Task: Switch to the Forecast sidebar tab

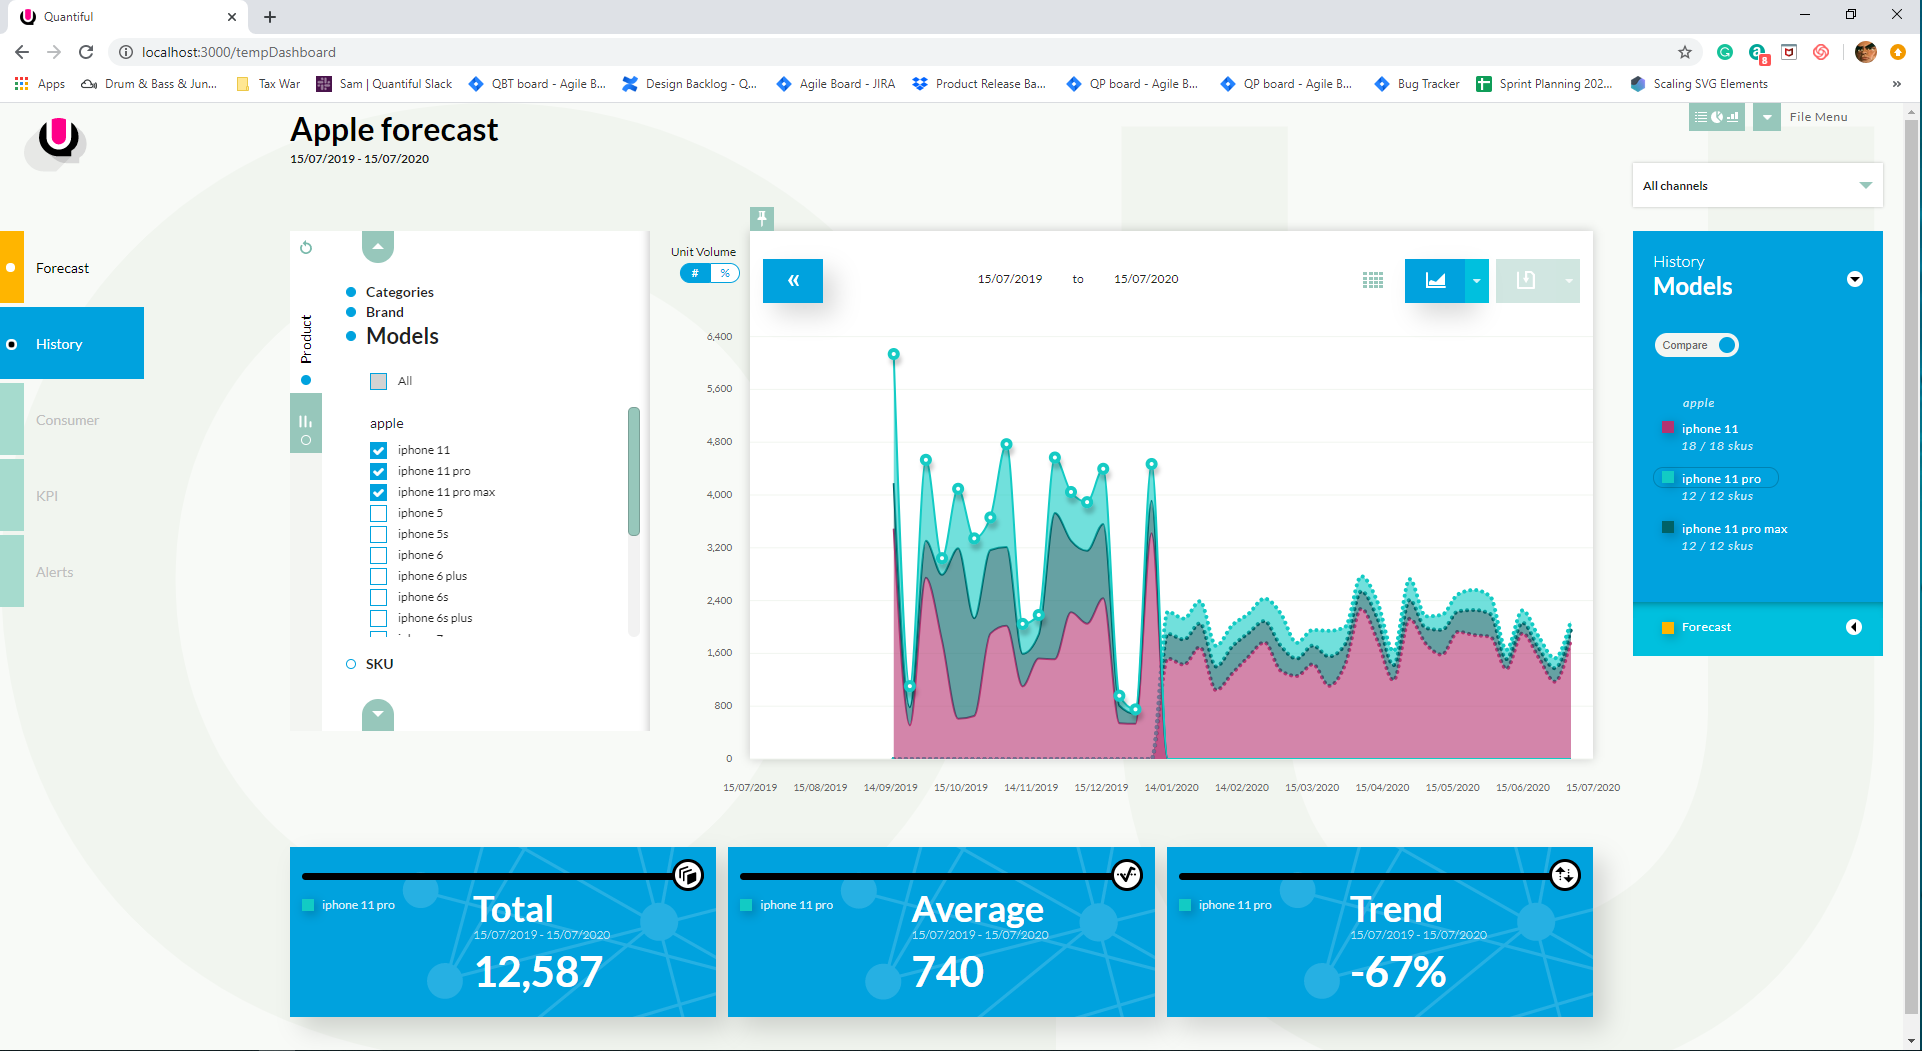Action: pos(62,268)
